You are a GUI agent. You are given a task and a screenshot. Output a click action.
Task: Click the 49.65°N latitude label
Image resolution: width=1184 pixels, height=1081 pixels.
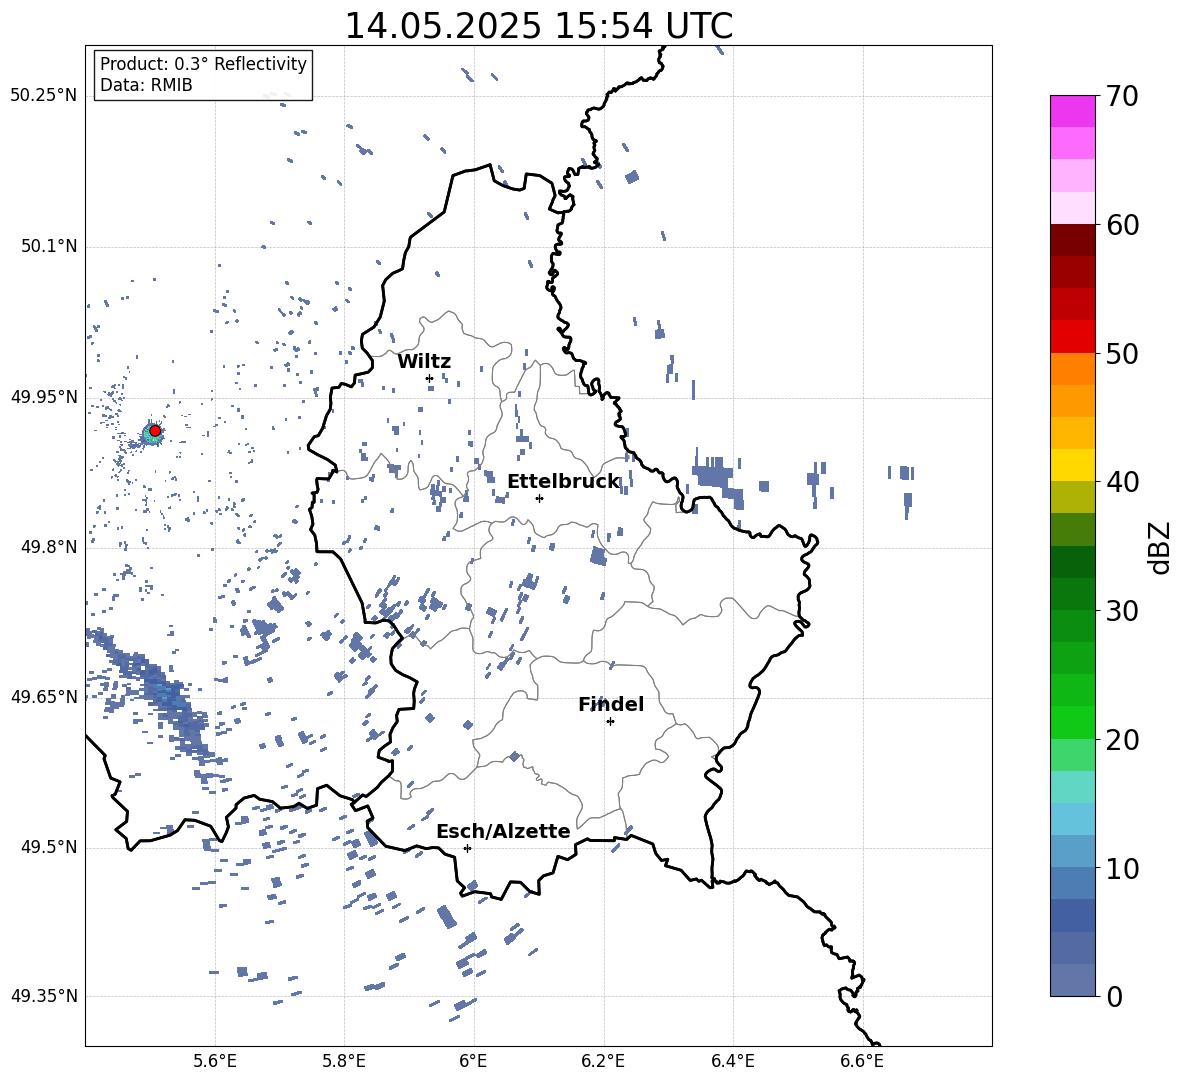click(44, 696)
